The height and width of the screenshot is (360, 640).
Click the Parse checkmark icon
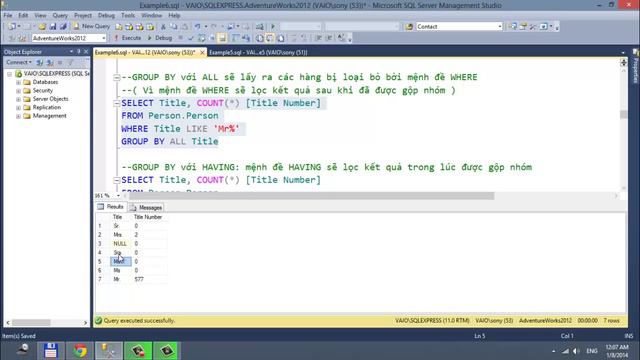pos(191,38)
